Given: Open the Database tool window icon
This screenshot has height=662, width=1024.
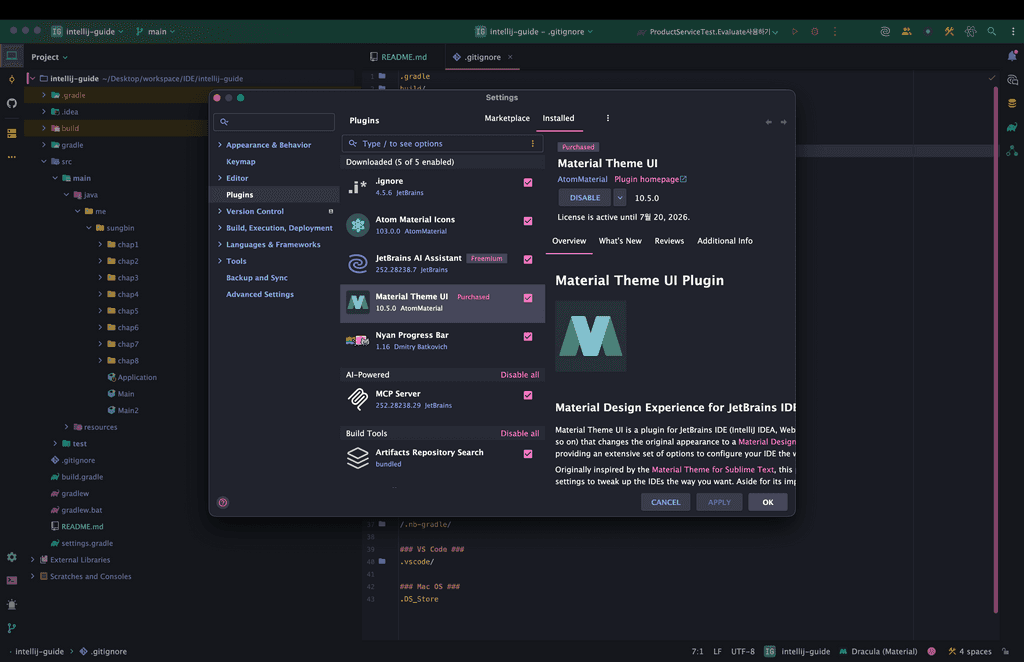Looking at the screenshot, I should (x=1012, y=103).
